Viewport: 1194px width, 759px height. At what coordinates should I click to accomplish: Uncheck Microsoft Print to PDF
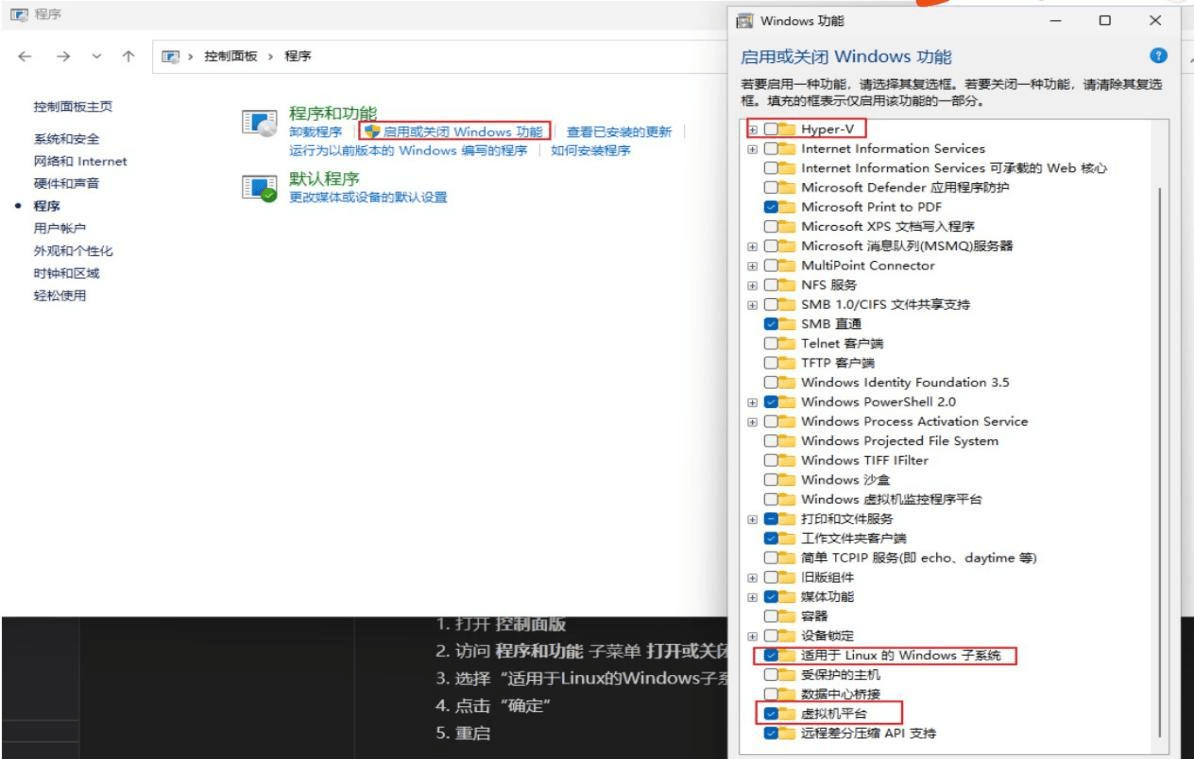pyautogui.click(x=771, y=207)
